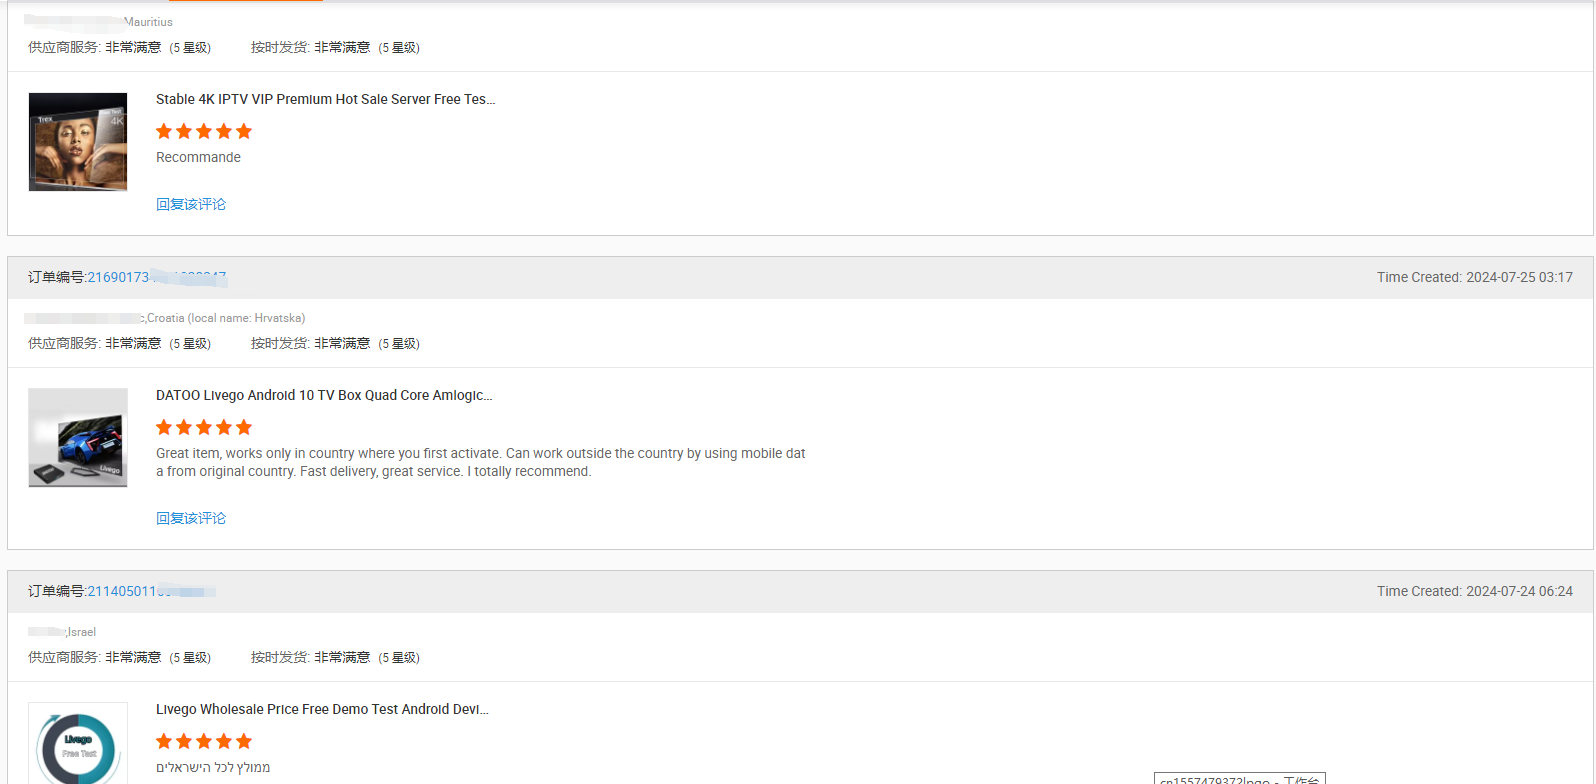Click the fifth star of the DATOO Livego rating
This screenshot has width=1596, height=784.
click(244, 427)
